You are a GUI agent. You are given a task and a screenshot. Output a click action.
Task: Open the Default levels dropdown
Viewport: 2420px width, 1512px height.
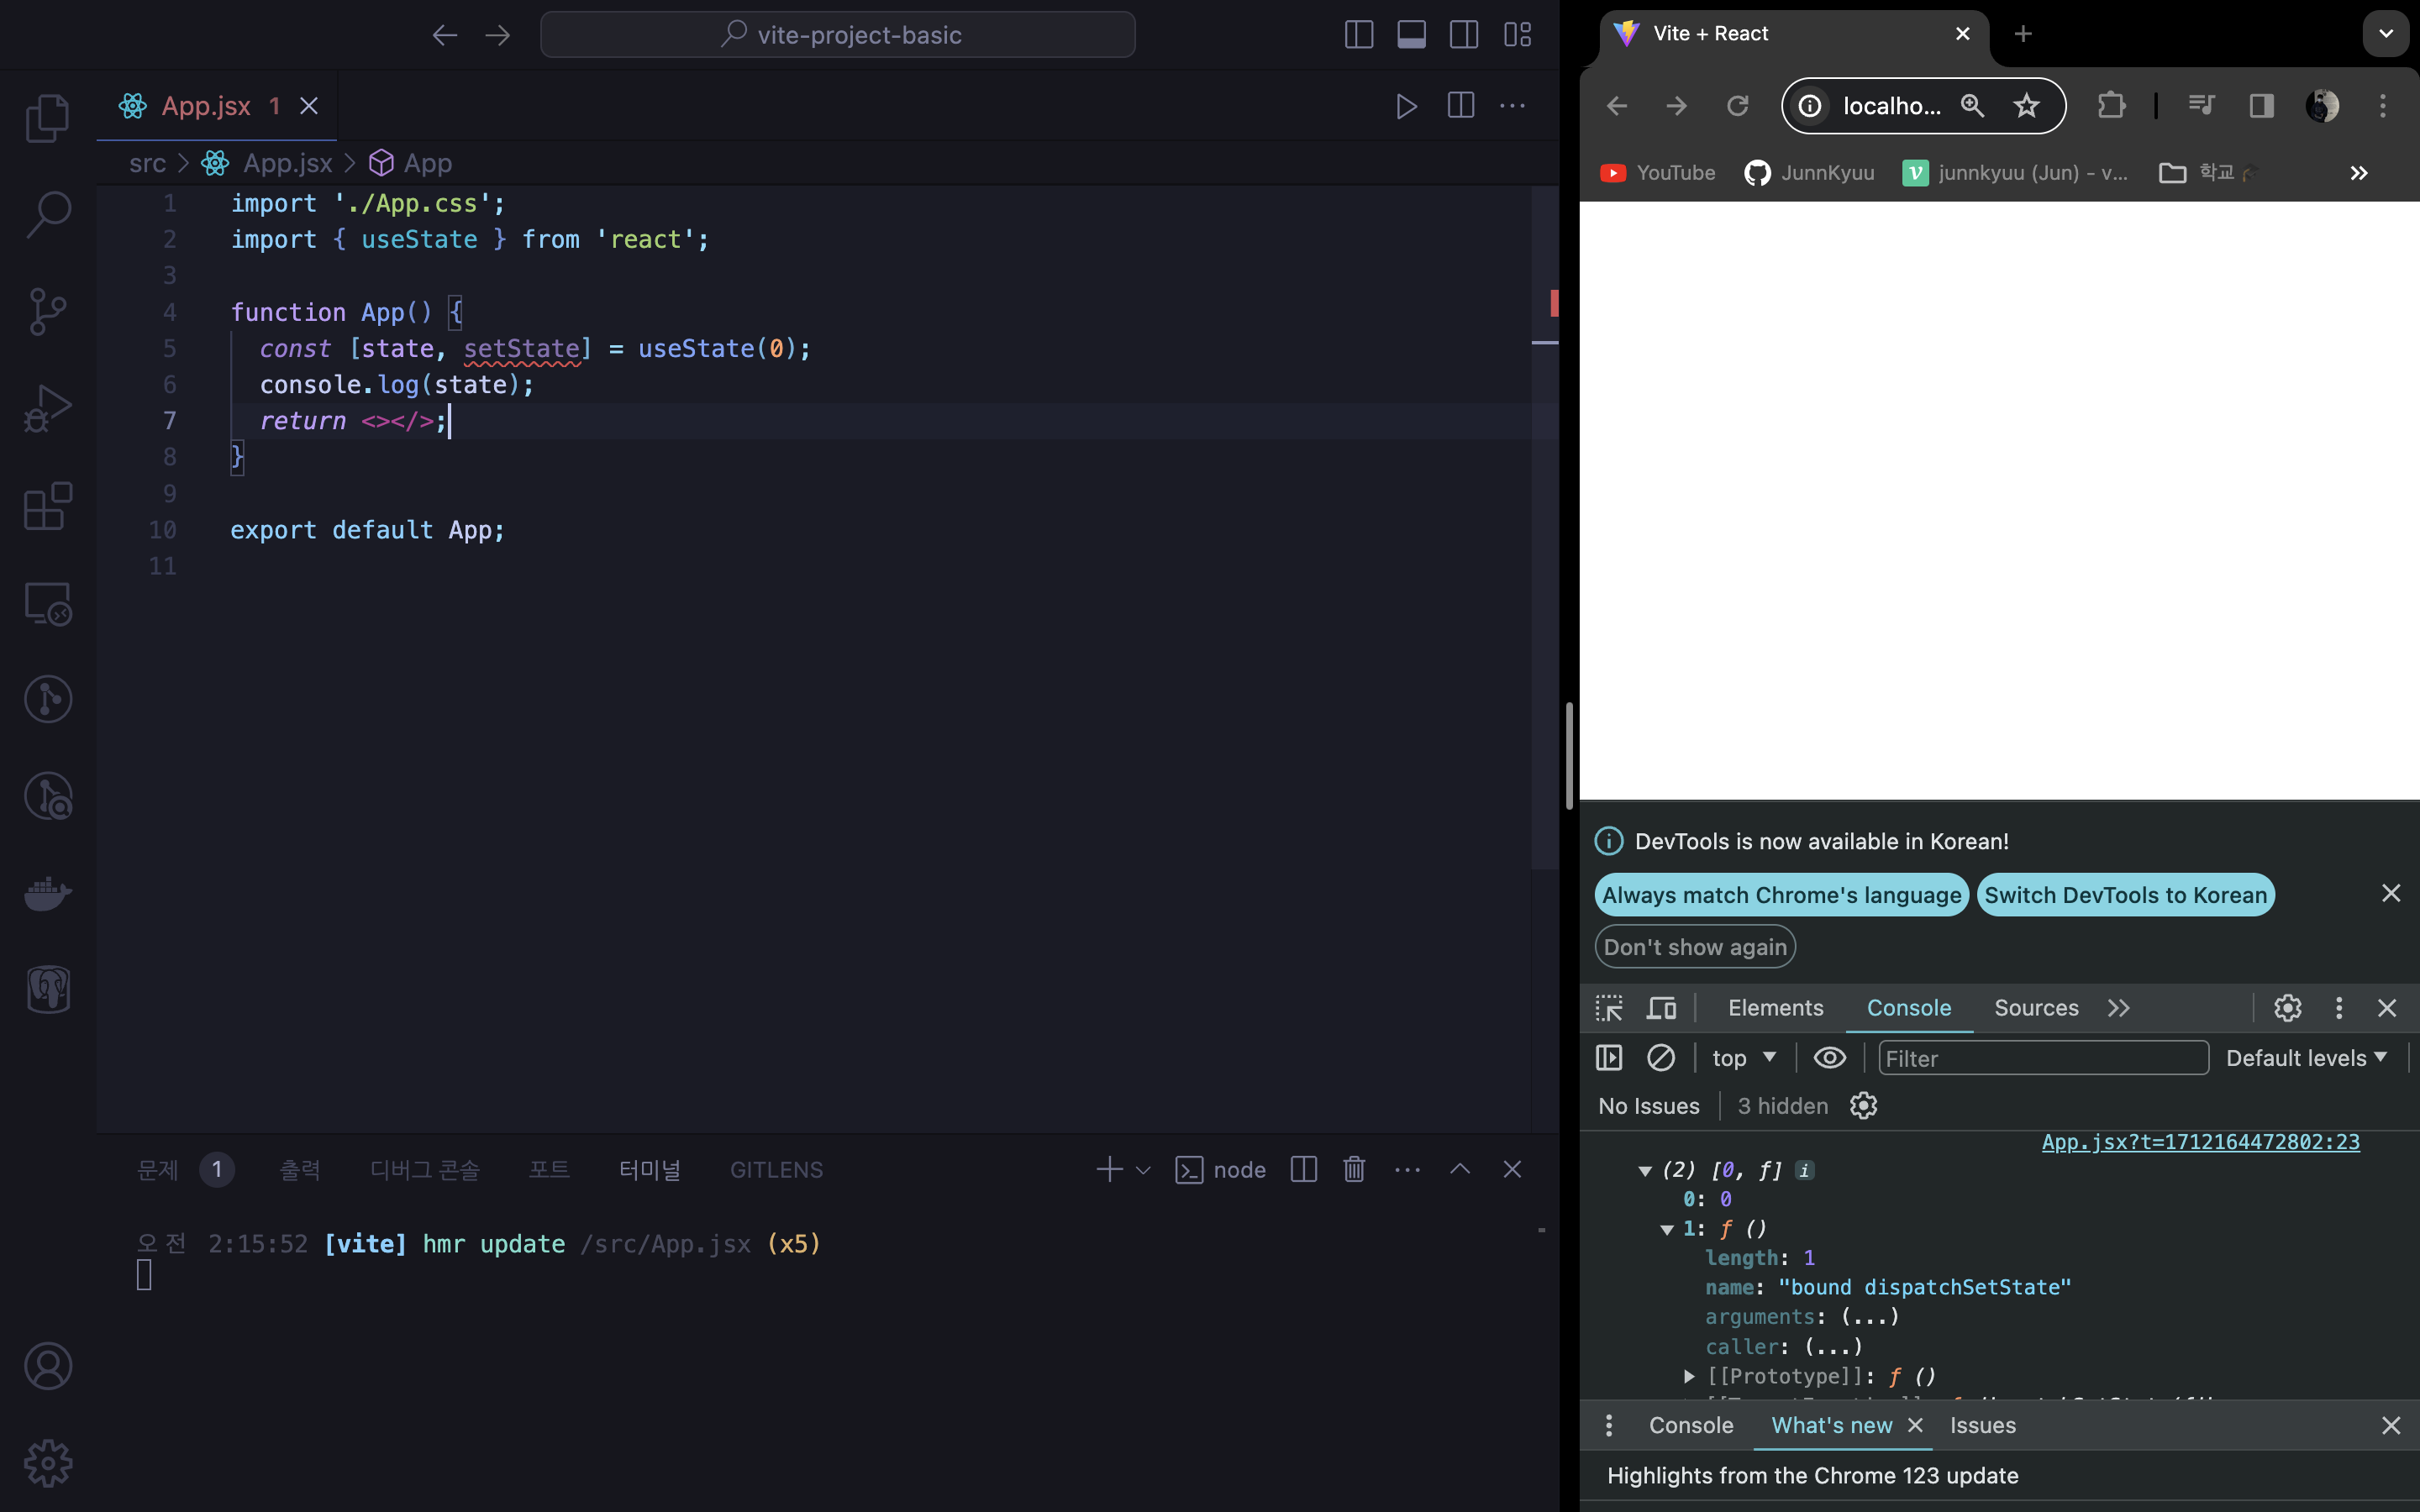(2305, 1058)
